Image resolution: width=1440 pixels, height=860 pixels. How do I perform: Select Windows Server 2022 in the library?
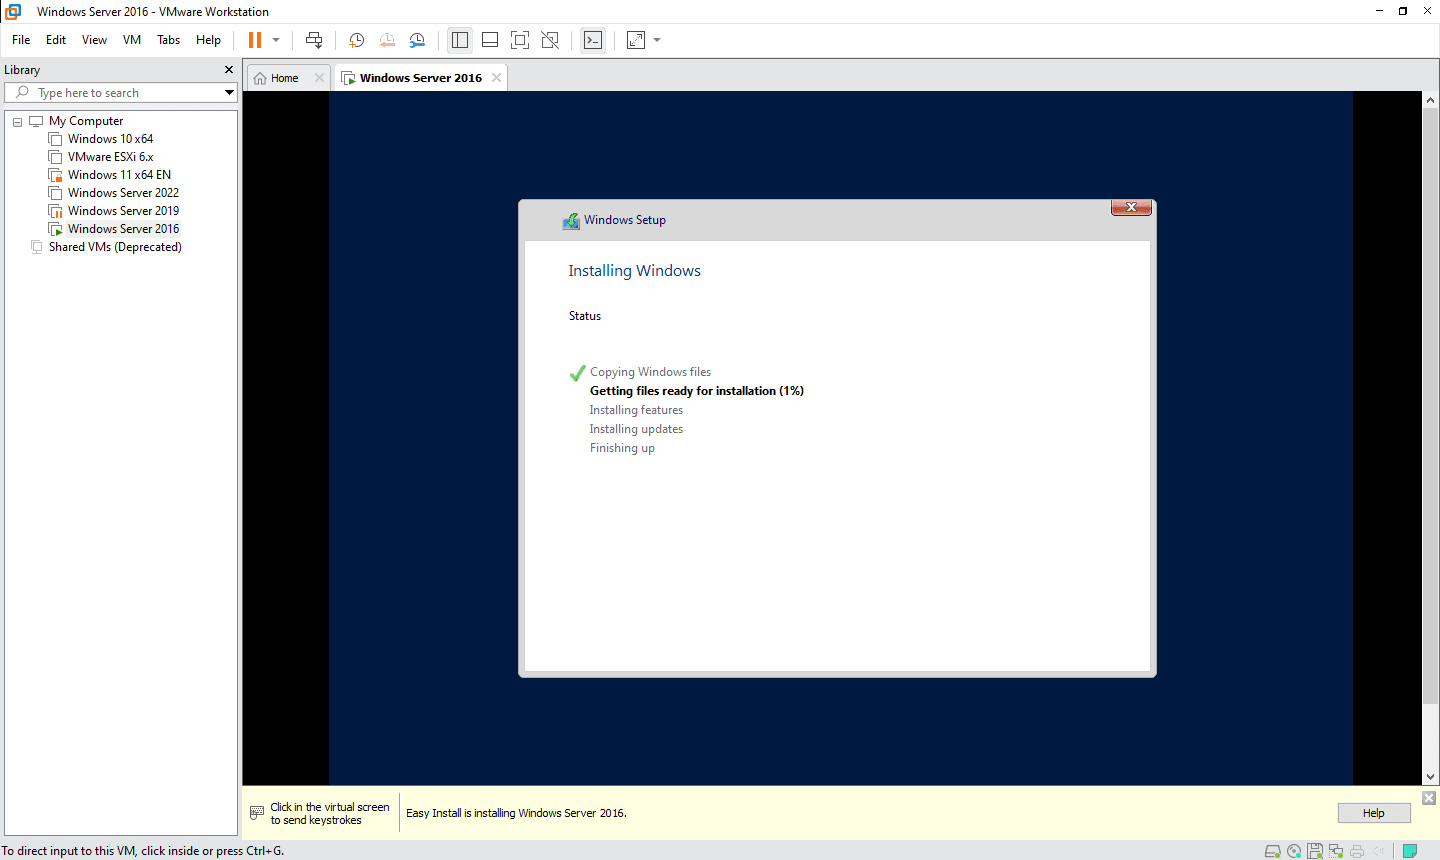click(x=123, y=193)
